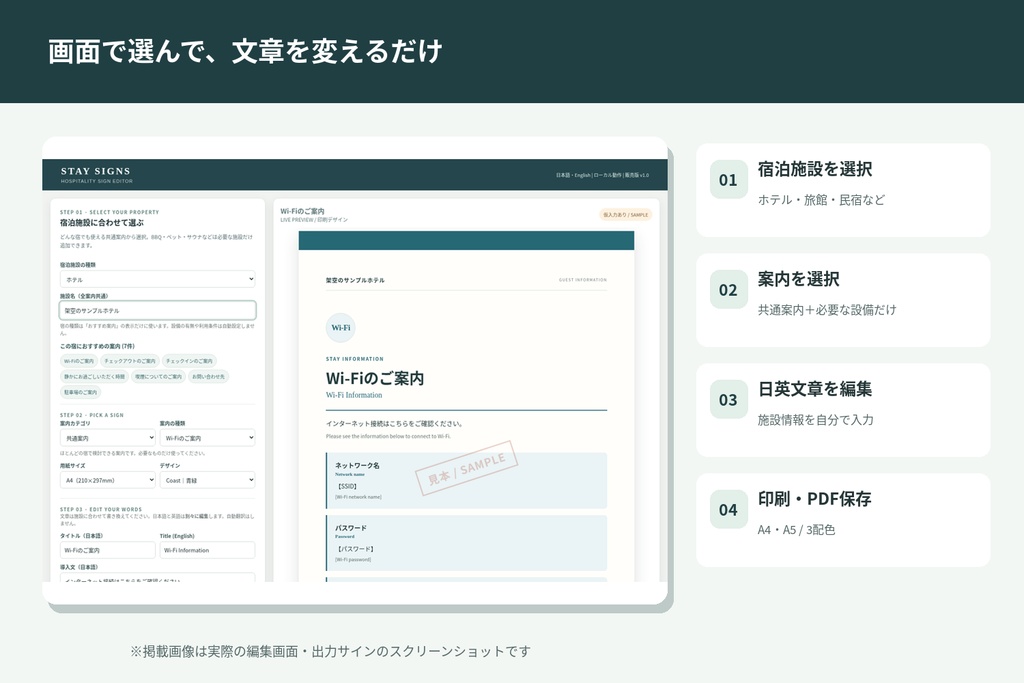Select the チェックインのご案内 recommendation chip
1024x683 pixels.
coord(189,361)
